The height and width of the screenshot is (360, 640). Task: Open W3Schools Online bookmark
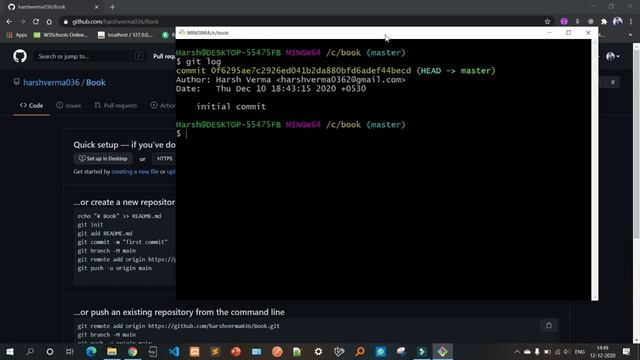[60, 35]
